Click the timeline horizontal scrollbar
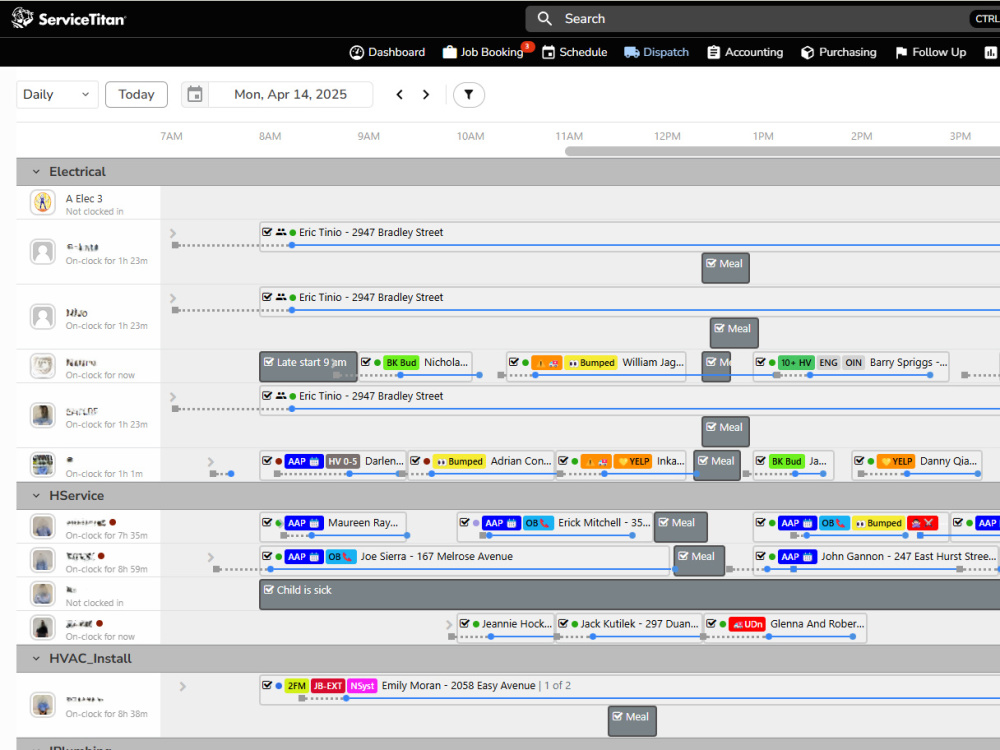Image resolution: width=1000 pixels, height=750 pixels. [x=782, y=151]
